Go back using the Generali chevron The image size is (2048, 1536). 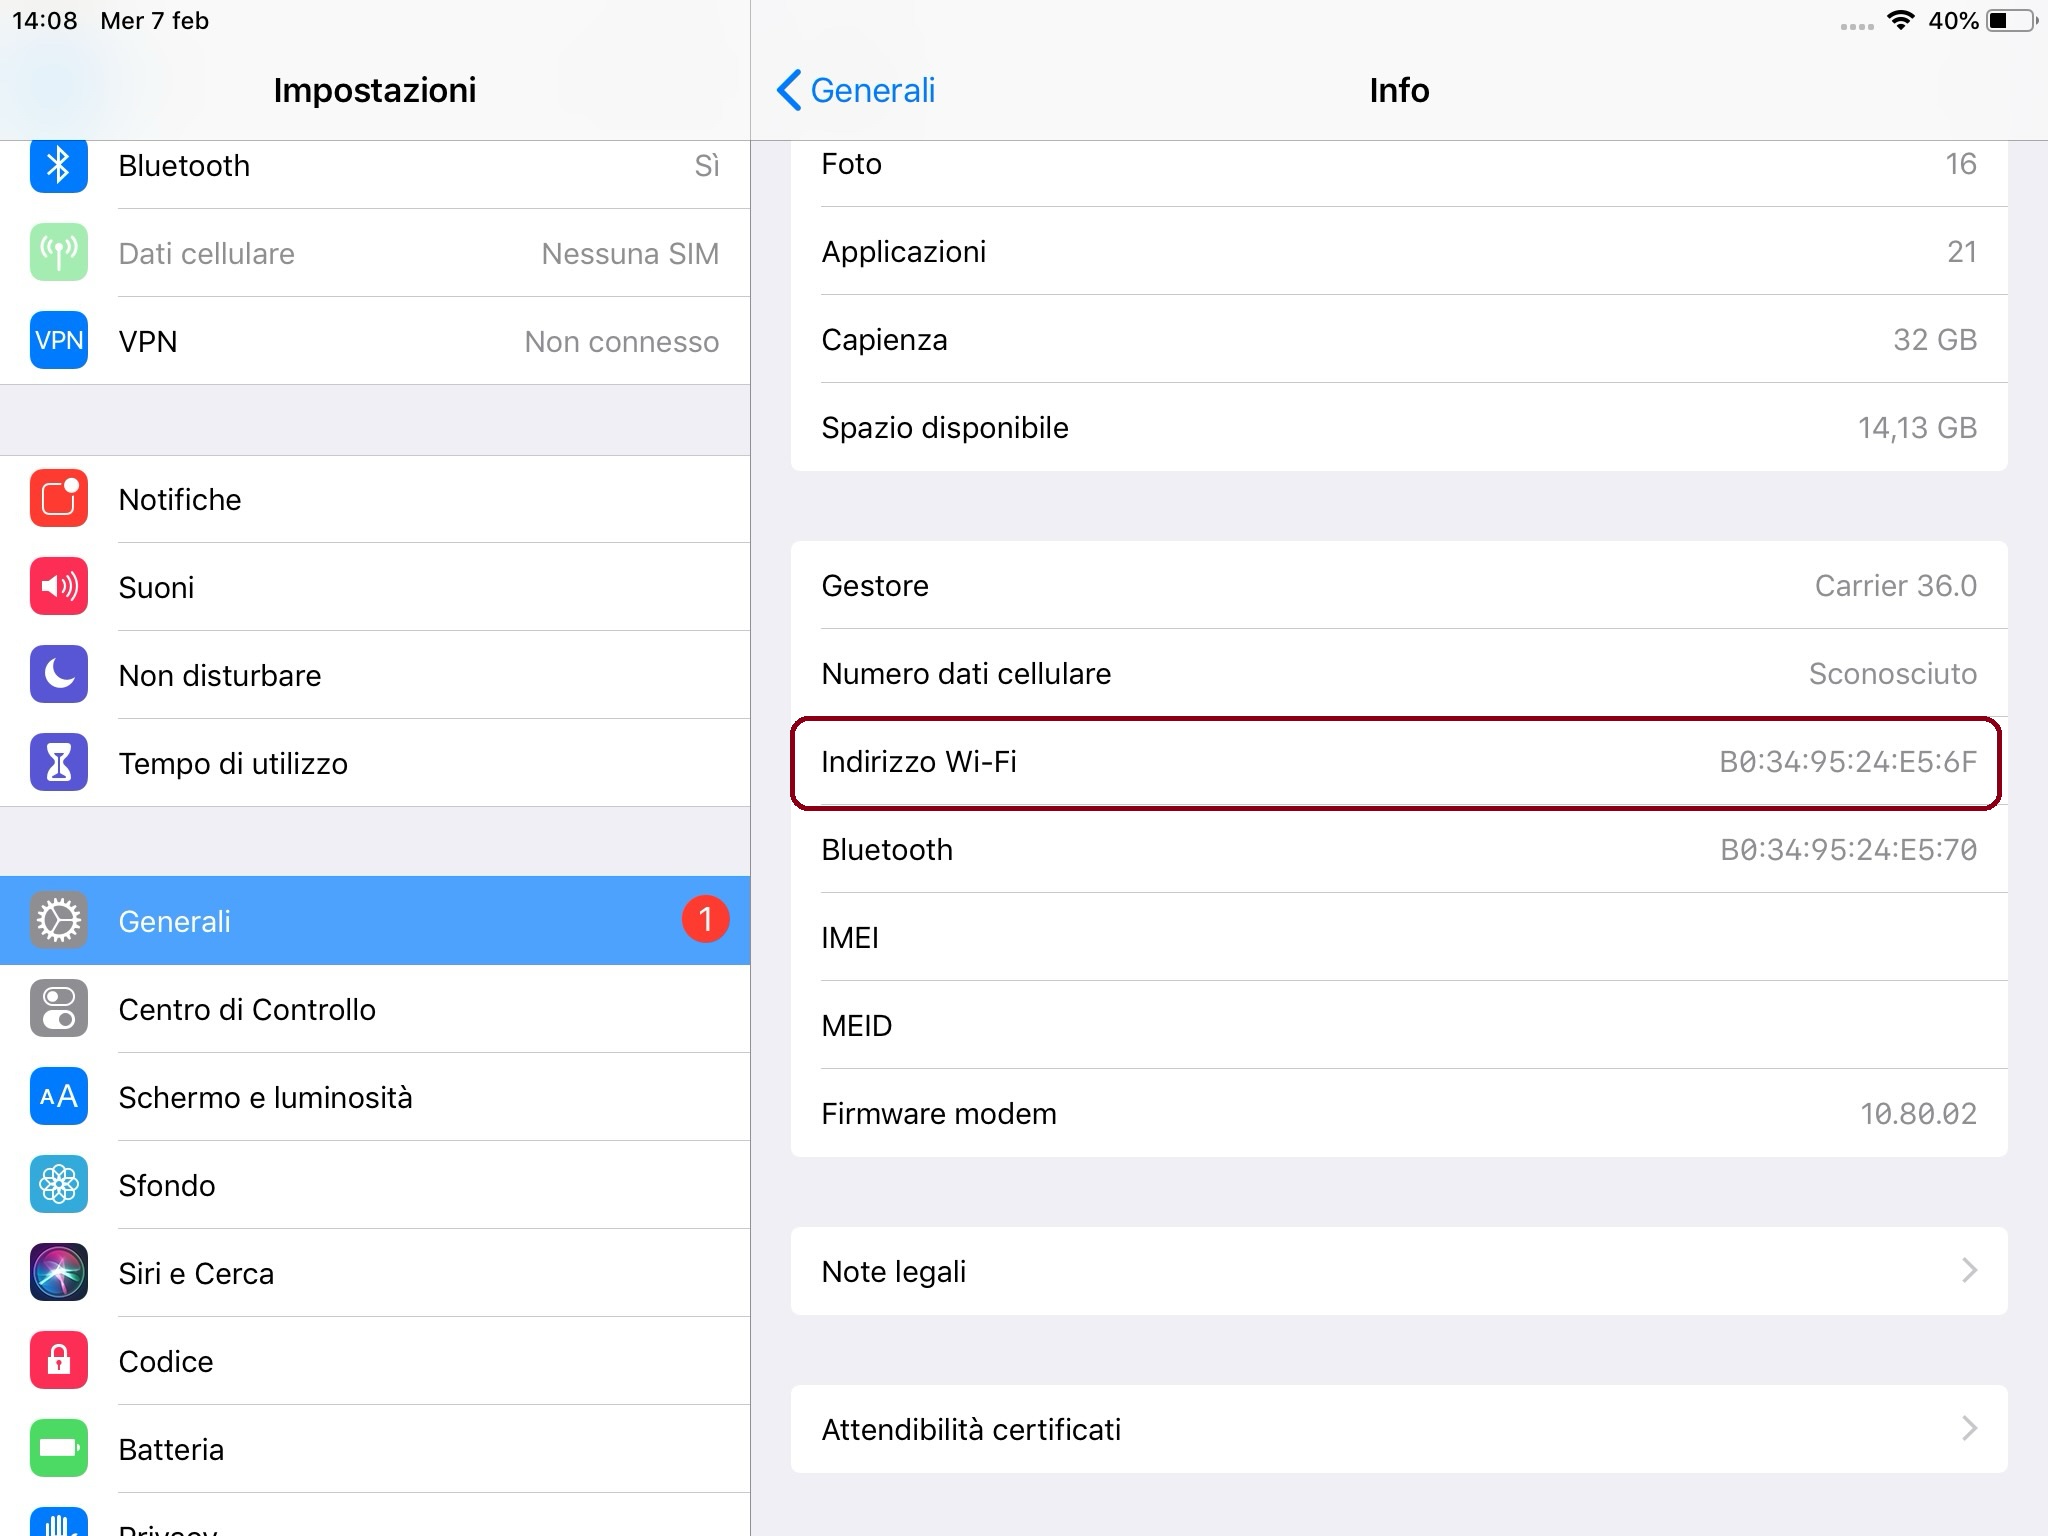tap(789, 90)
